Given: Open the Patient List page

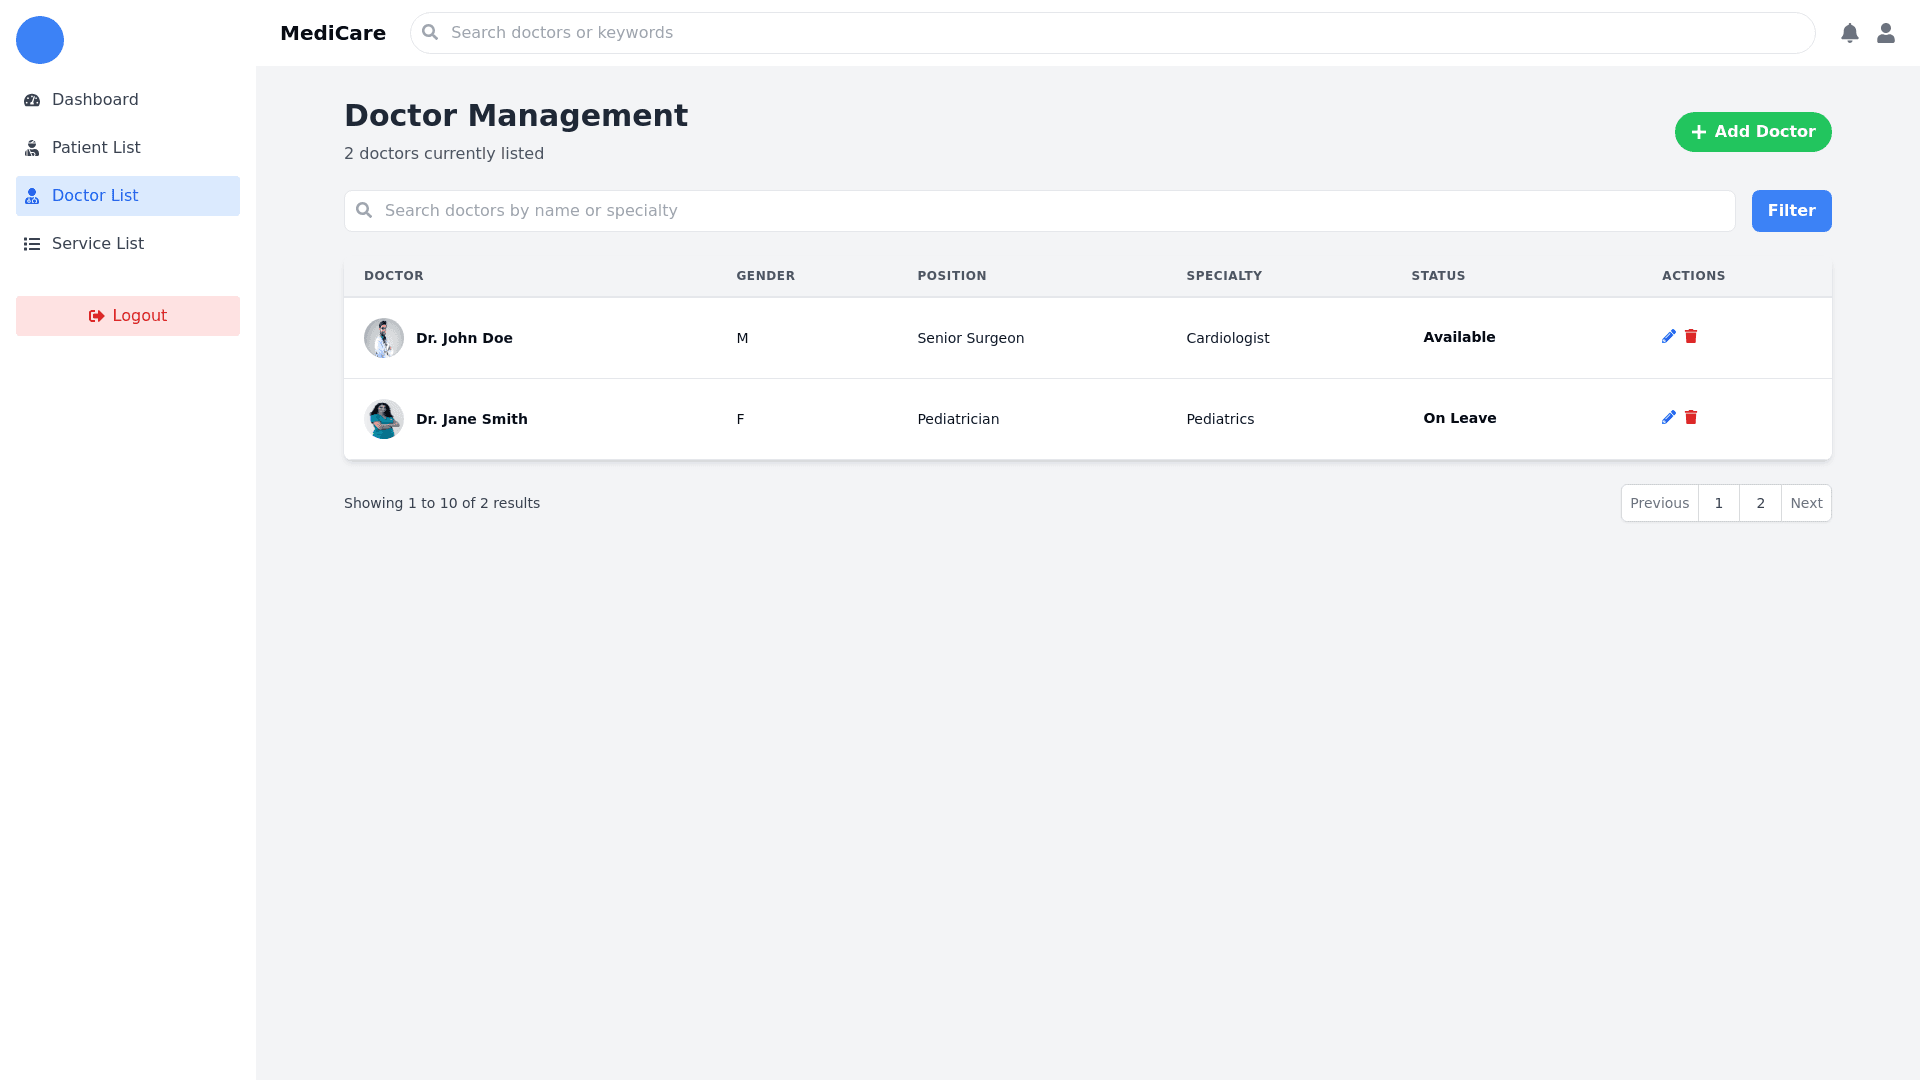Looking at the screenshot, I should [96, 147].
